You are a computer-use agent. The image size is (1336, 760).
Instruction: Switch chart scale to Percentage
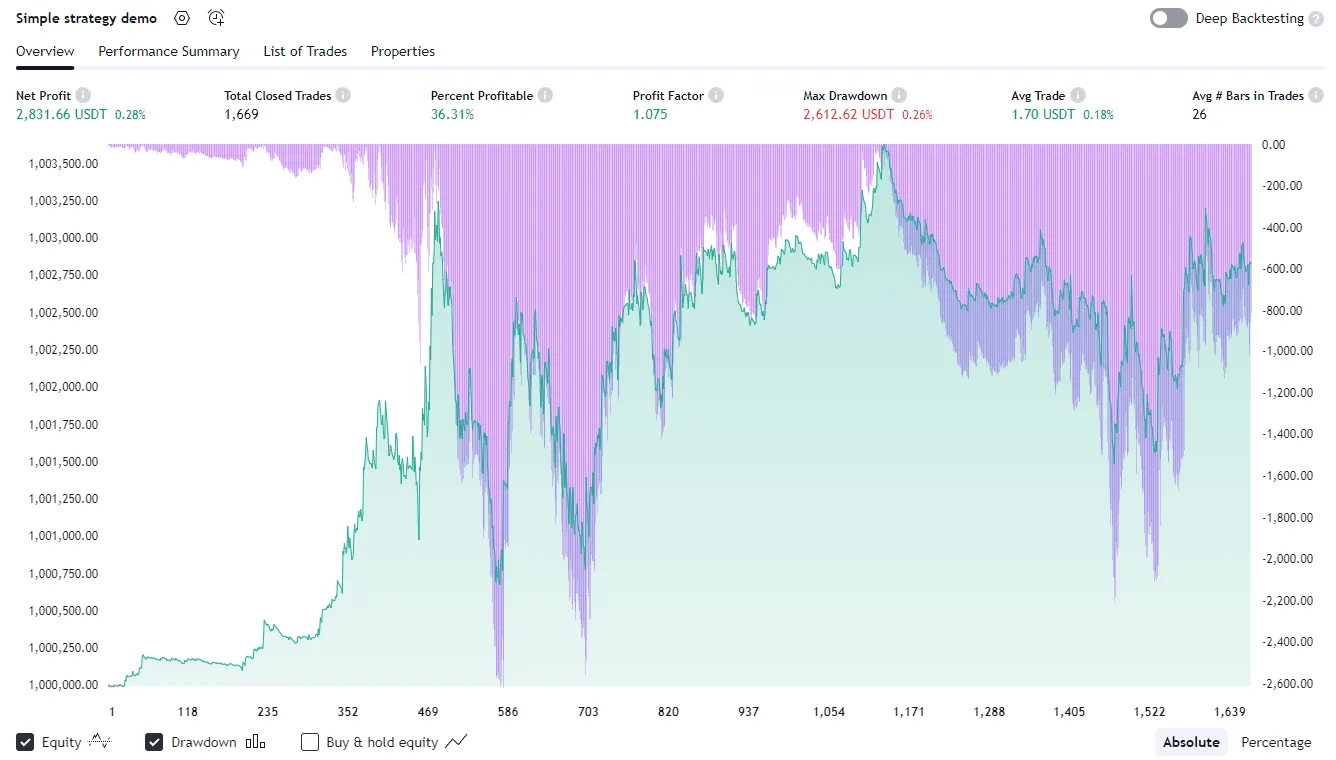pyautogui.click(x=1275, y=742)
